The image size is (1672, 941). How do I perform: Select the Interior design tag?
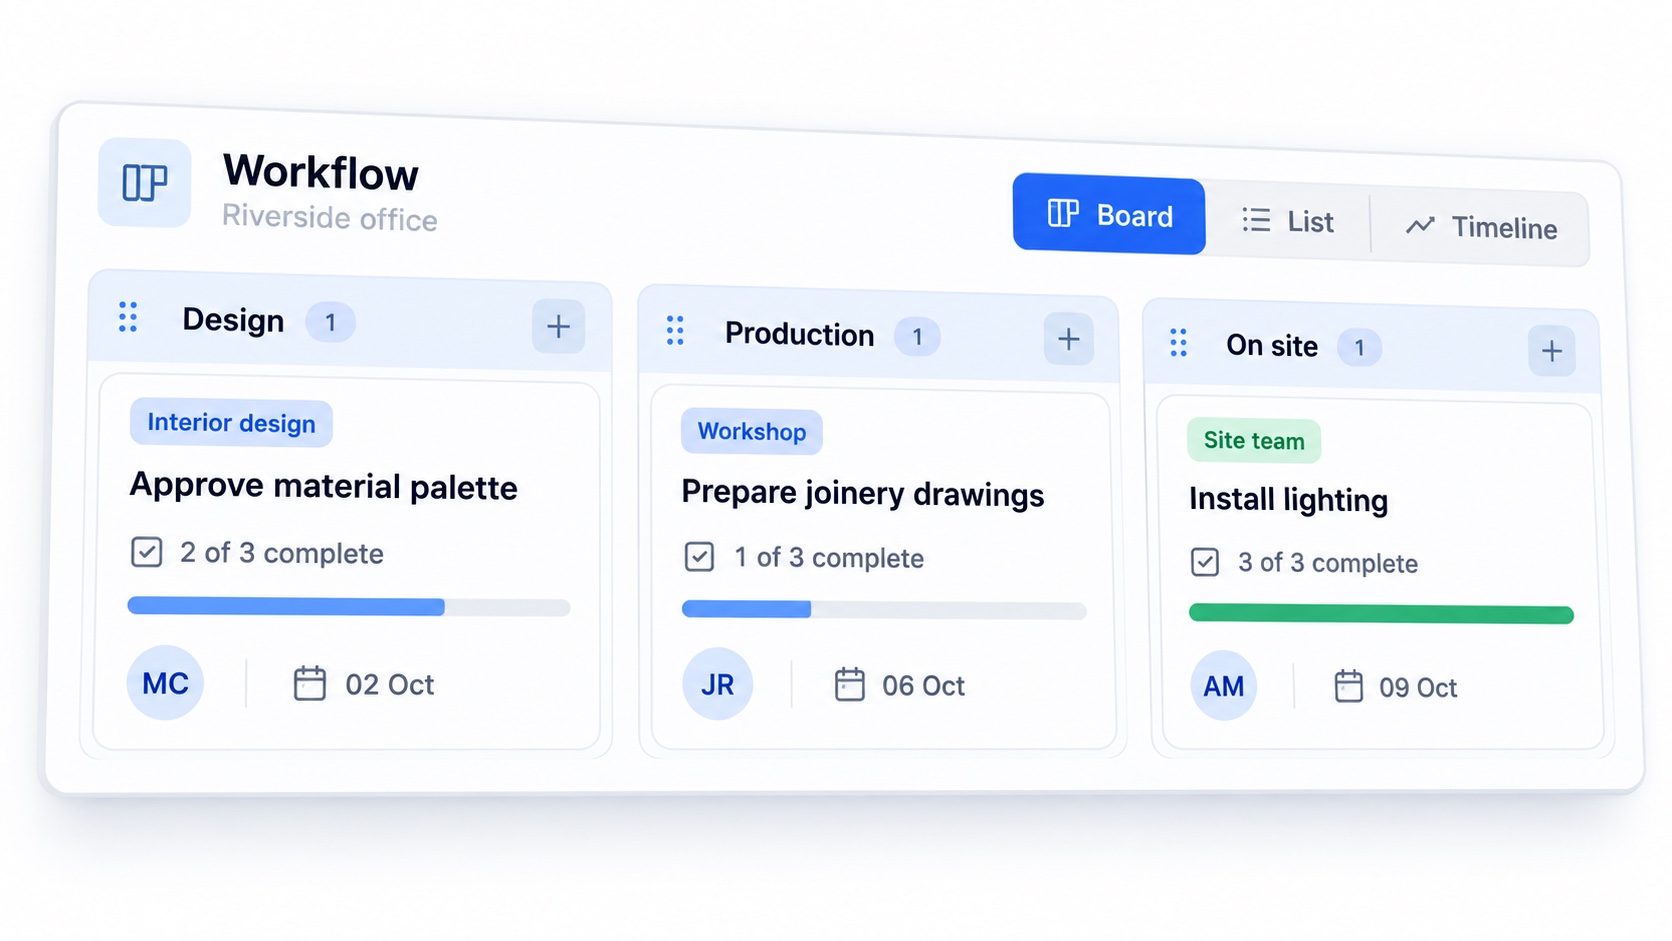[x=231, y=423]
